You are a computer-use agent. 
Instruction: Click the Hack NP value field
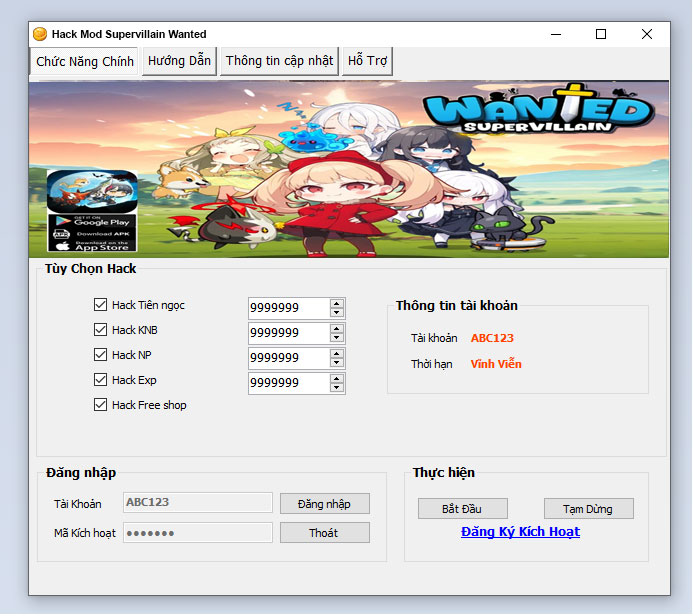click(289, 358)
